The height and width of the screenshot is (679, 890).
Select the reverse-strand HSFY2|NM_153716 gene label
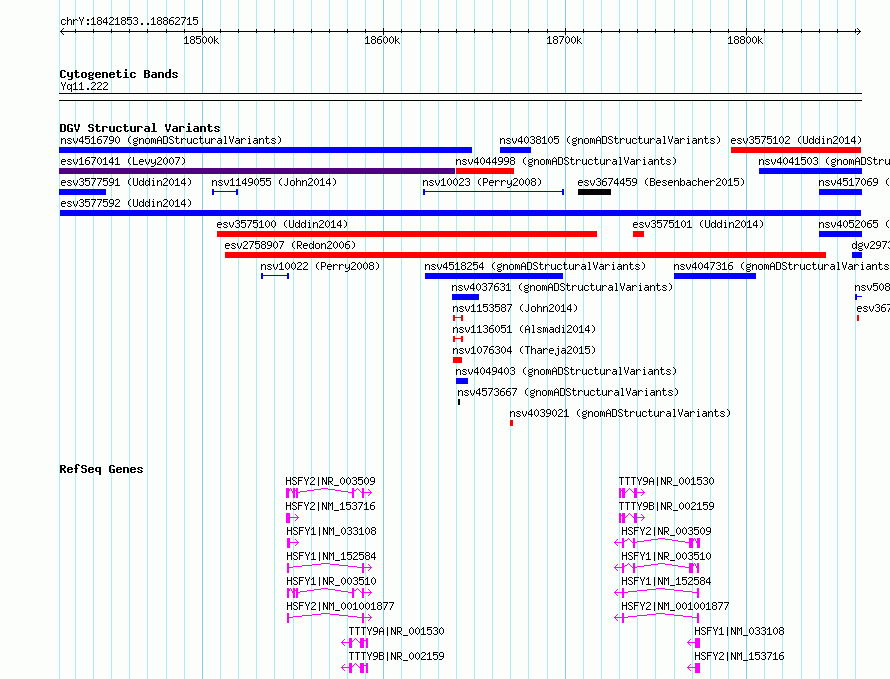pyautogui.click(x=739, y=656)
